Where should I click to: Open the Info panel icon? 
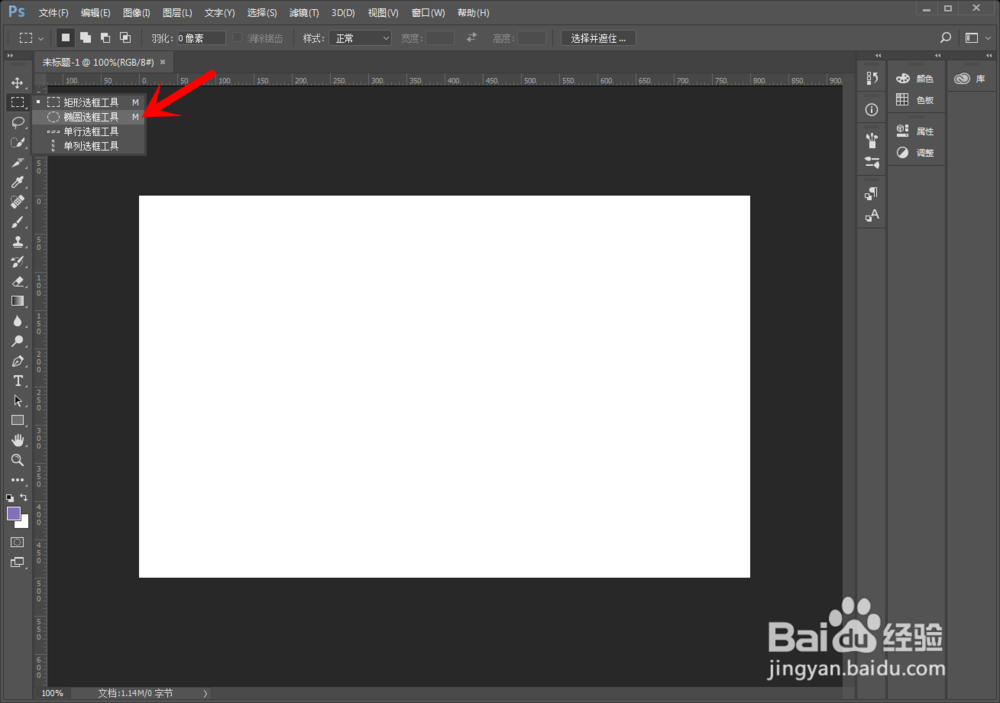[x=871, y=110]
